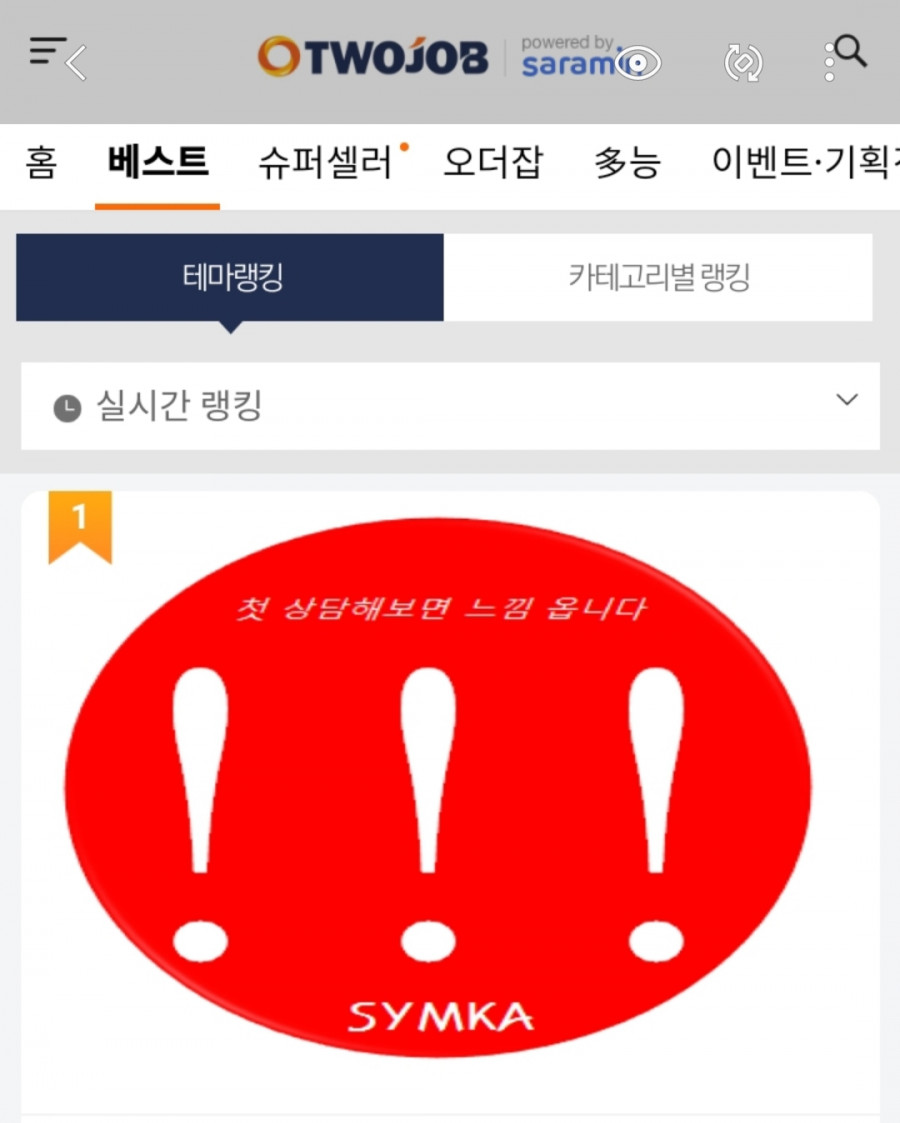Open the 슈퍼셀러 tab
Viewport: 900px width, 1123px height.
325,162
